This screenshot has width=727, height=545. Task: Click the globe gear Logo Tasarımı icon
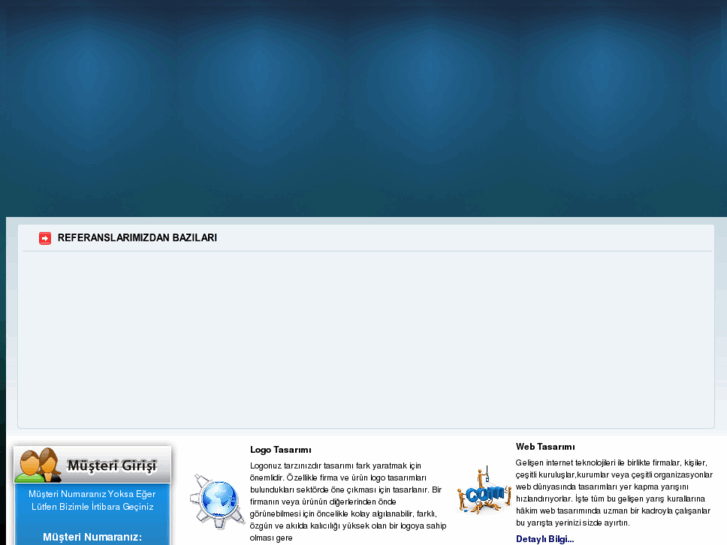pyautogui.click(x=217, y=501)
